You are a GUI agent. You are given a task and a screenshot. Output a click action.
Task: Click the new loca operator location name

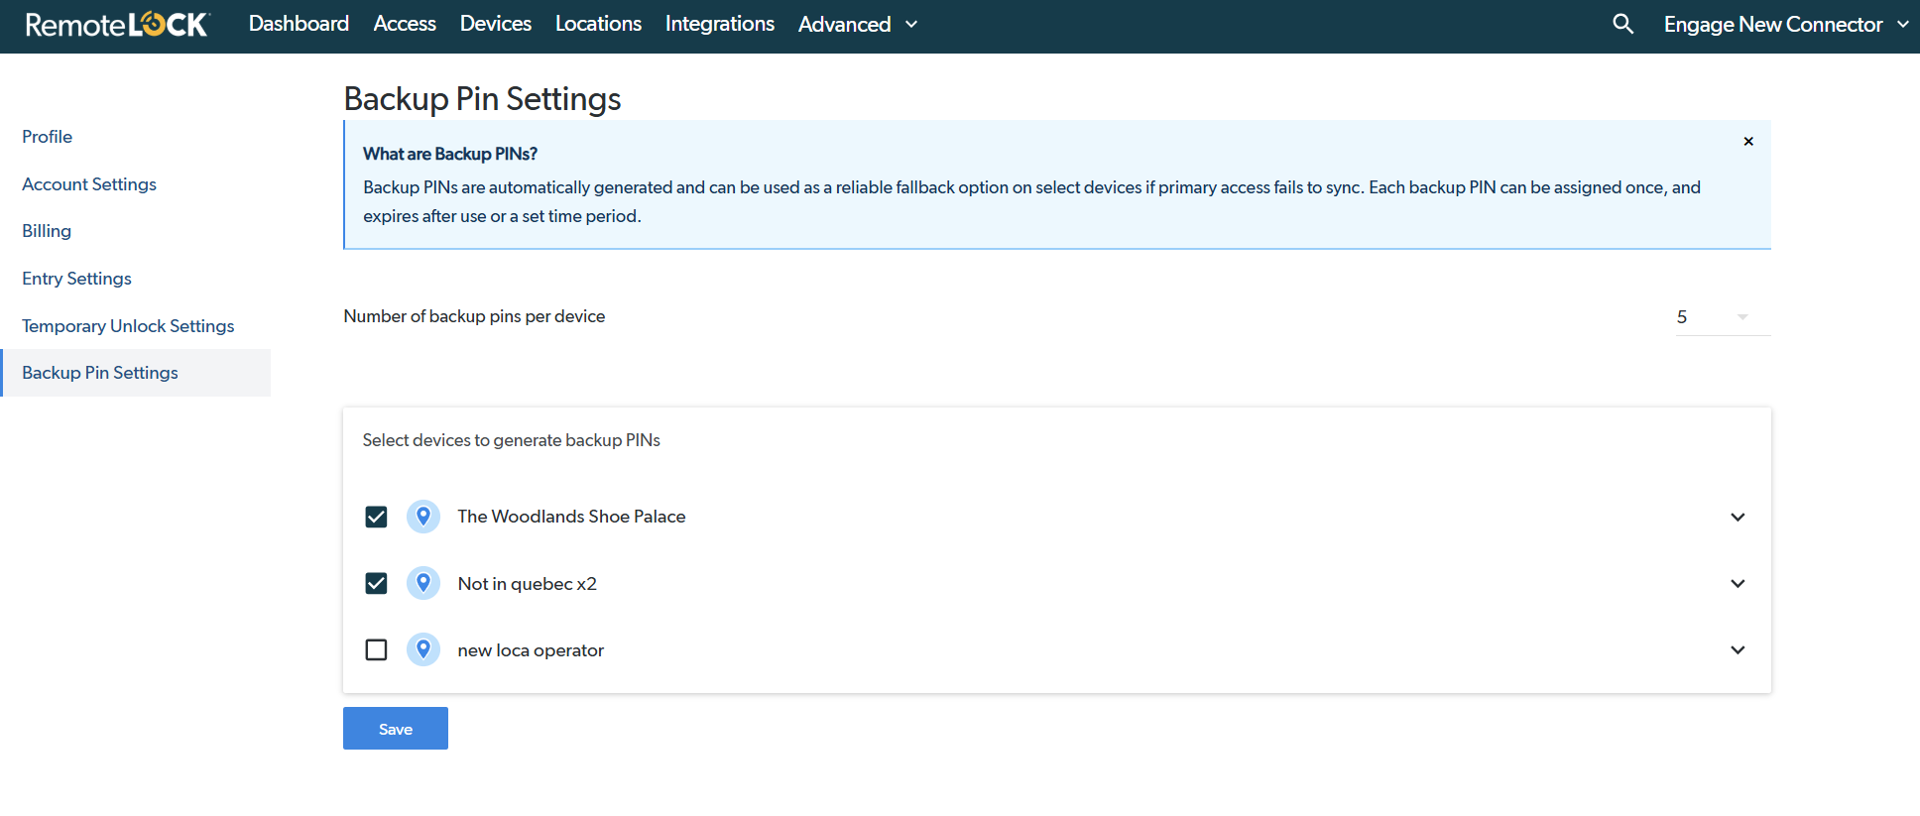pyautogui.click(x=531, y=650)
